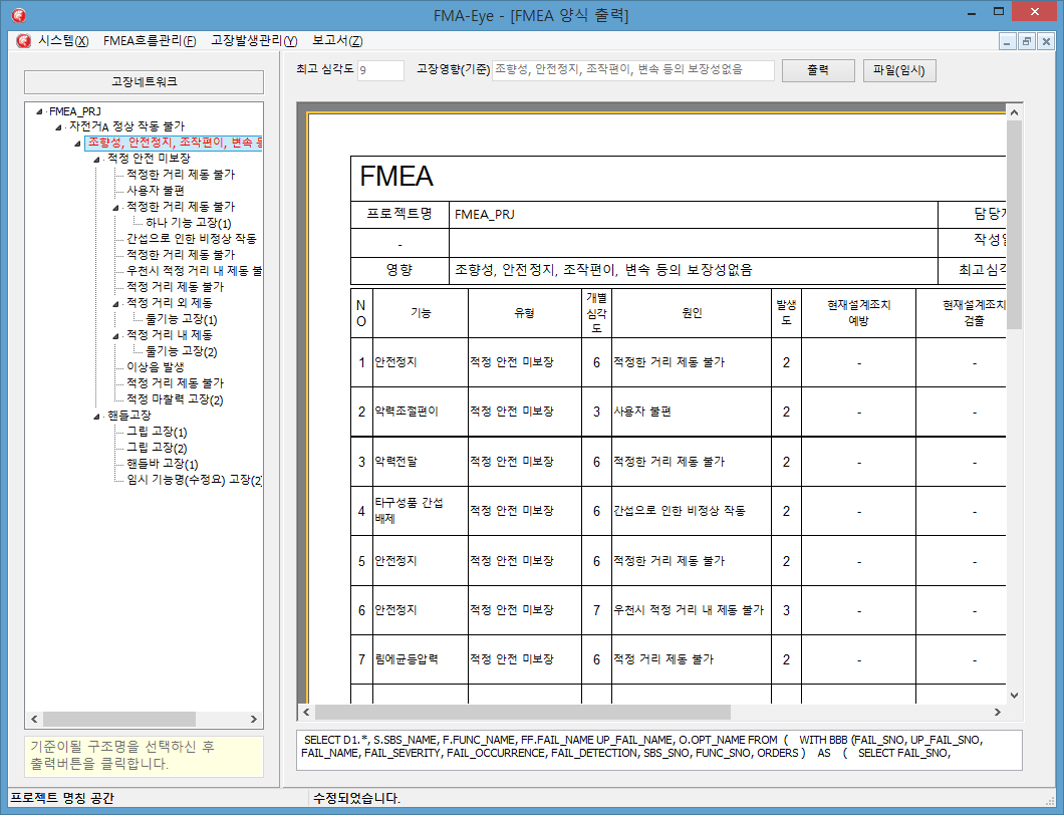1064x815 pixels.
Task: Click the 프로젝트명 value FMEA_PRJ in the report
Action: tap(484, 214)
